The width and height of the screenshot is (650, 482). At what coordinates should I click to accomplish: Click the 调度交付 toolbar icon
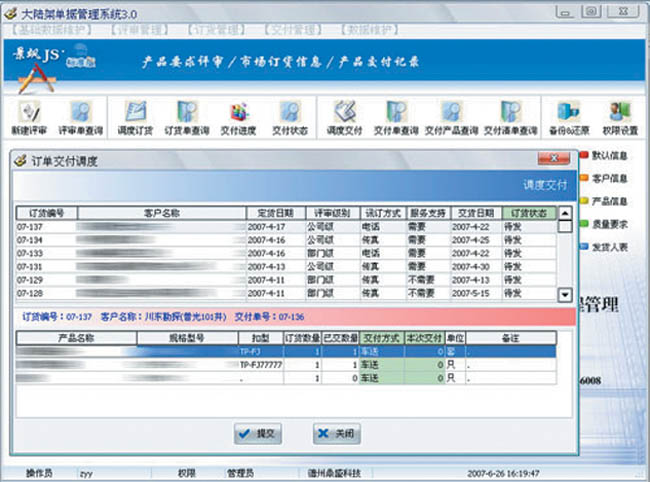(343, 117)
